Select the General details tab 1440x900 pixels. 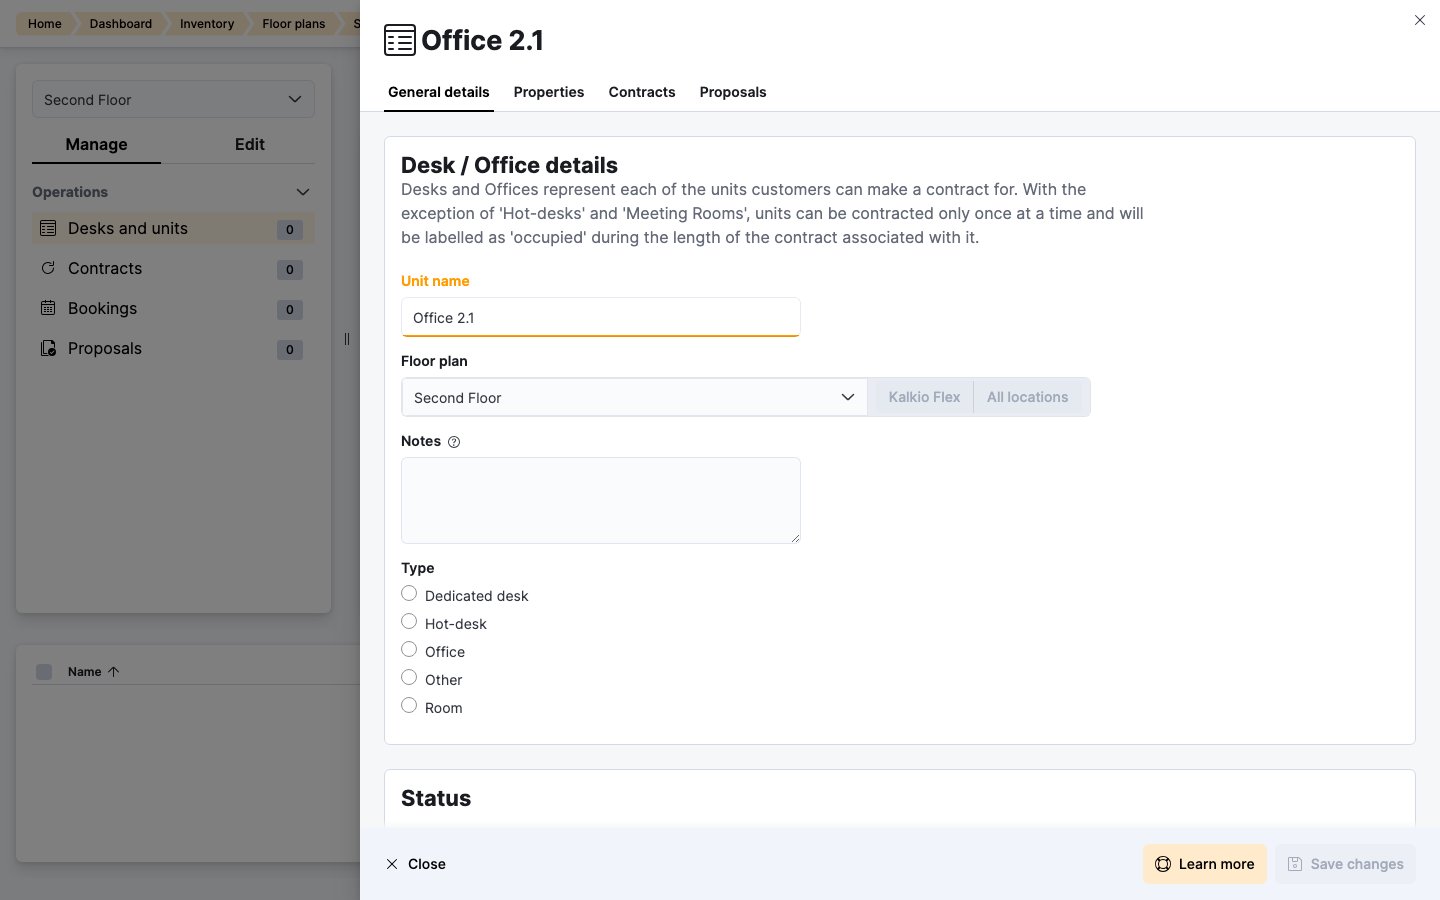pyautogui.click(x=439, y=92)
